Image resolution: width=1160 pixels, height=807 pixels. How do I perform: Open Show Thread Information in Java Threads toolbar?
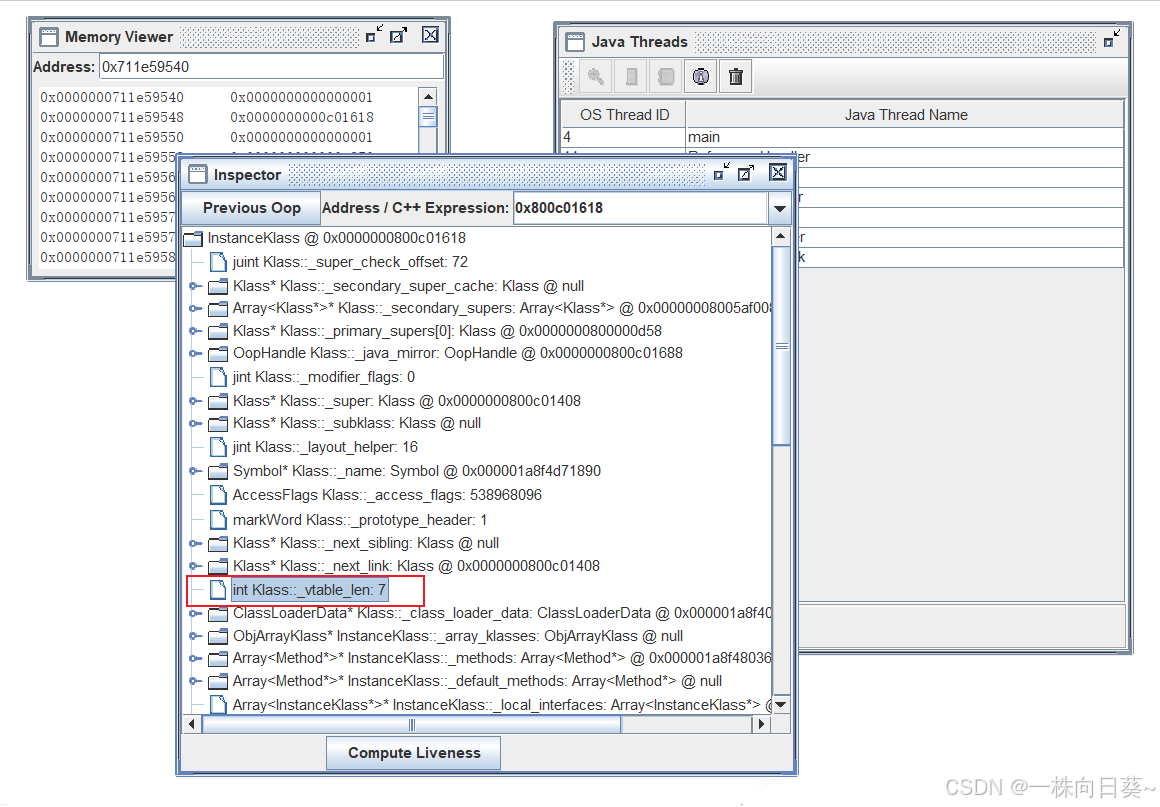[x=701, y=76]
